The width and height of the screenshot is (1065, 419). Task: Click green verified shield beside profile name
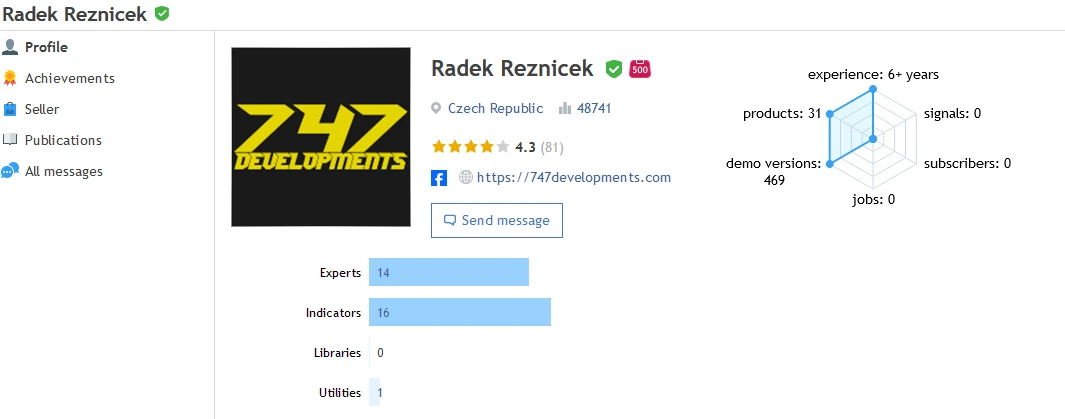(614, 69)
